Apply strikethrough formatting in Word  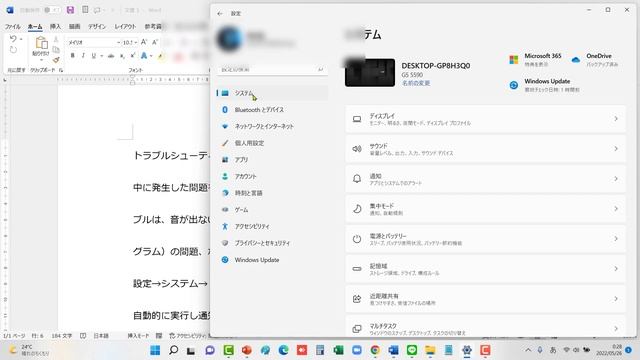tap(111, 56)
